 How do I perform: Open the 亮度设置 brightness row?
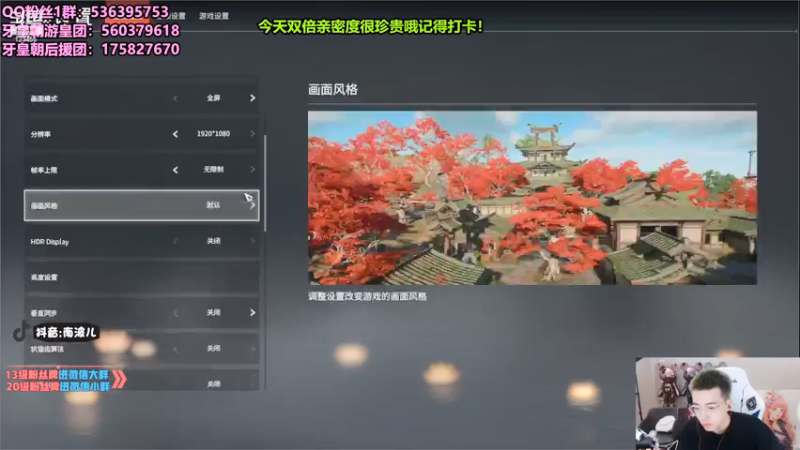141,277
